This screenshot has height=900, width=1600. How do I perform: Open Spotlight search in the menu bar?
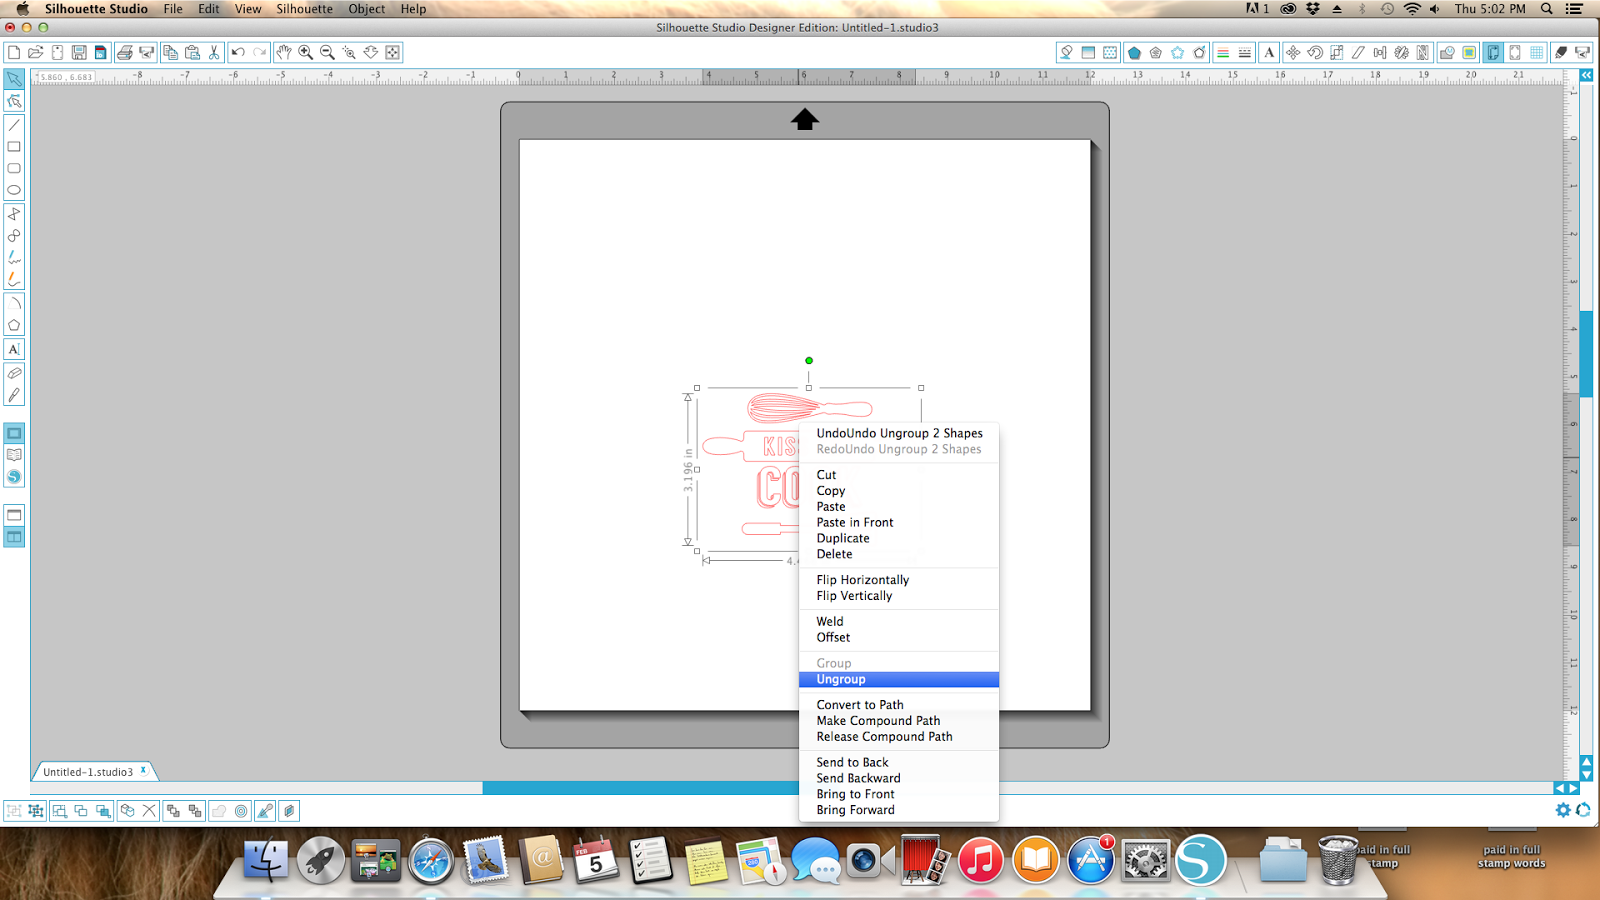1546,9
